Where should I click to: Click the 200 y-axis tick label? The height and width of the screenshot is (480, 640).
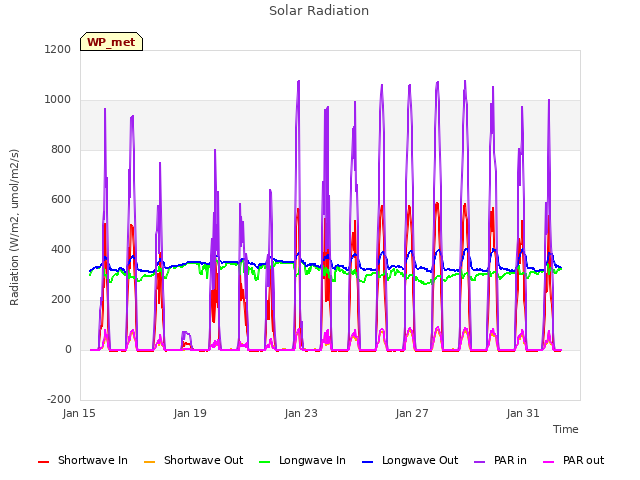click(x=61, y=300)
